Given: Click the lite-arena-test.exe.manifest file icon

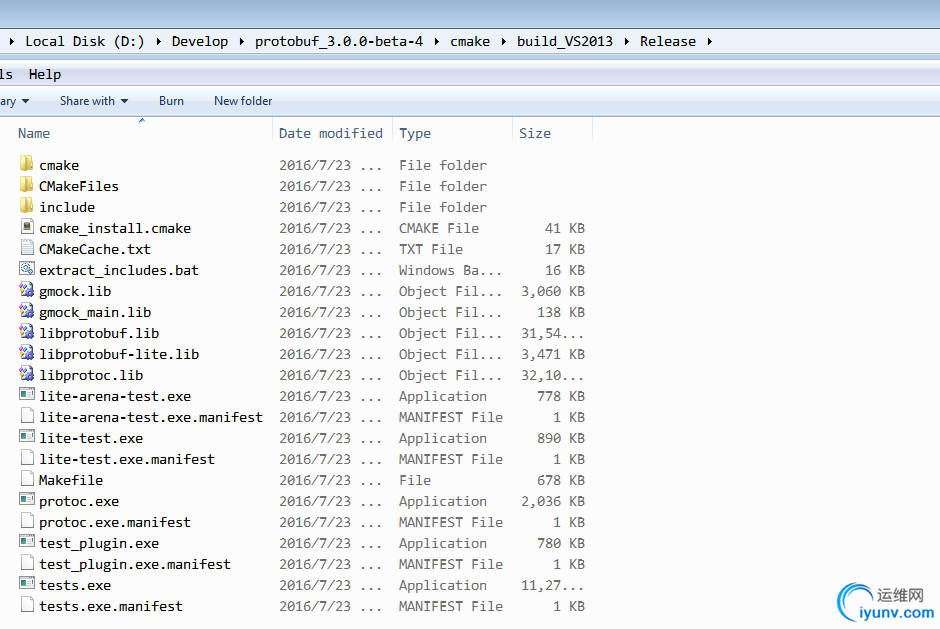Looking at the screenshot, I should click(26, 416).
